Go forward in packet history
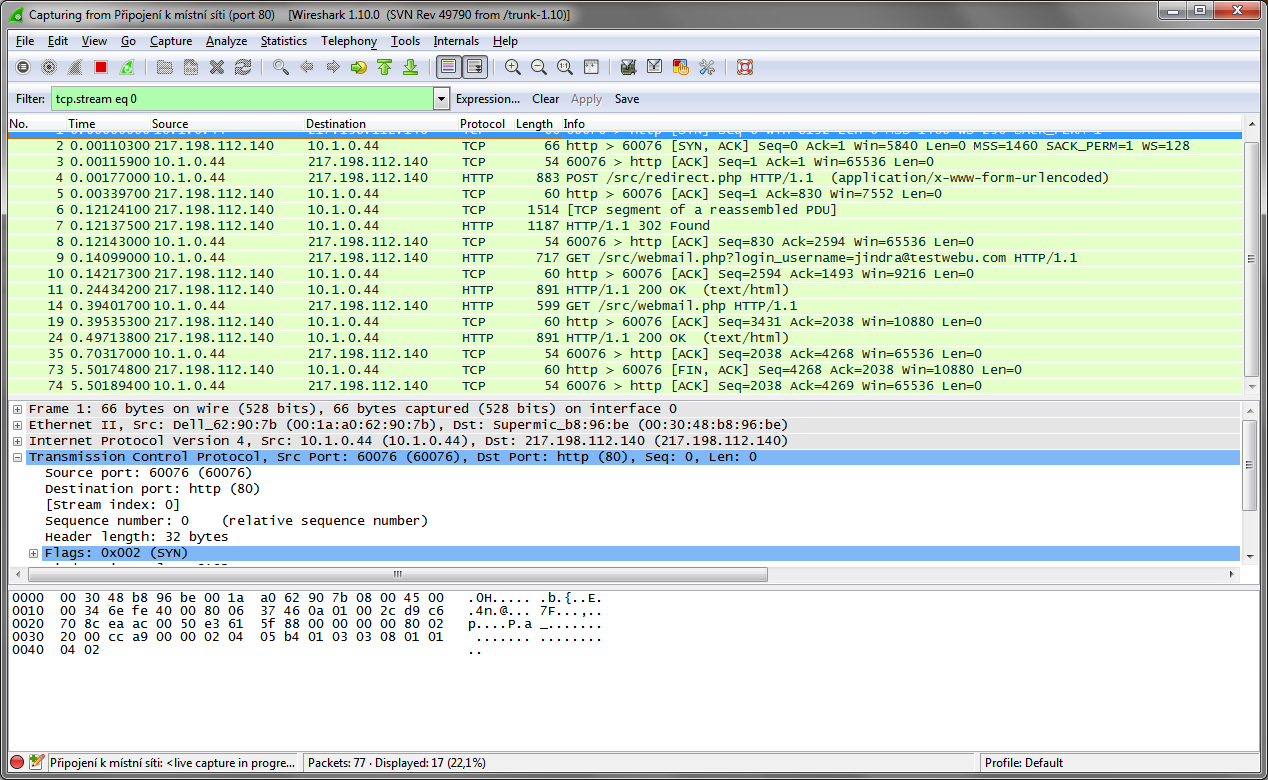This screenshot has height=780, width=1268. pyautogui.click(x=333, y=67)
